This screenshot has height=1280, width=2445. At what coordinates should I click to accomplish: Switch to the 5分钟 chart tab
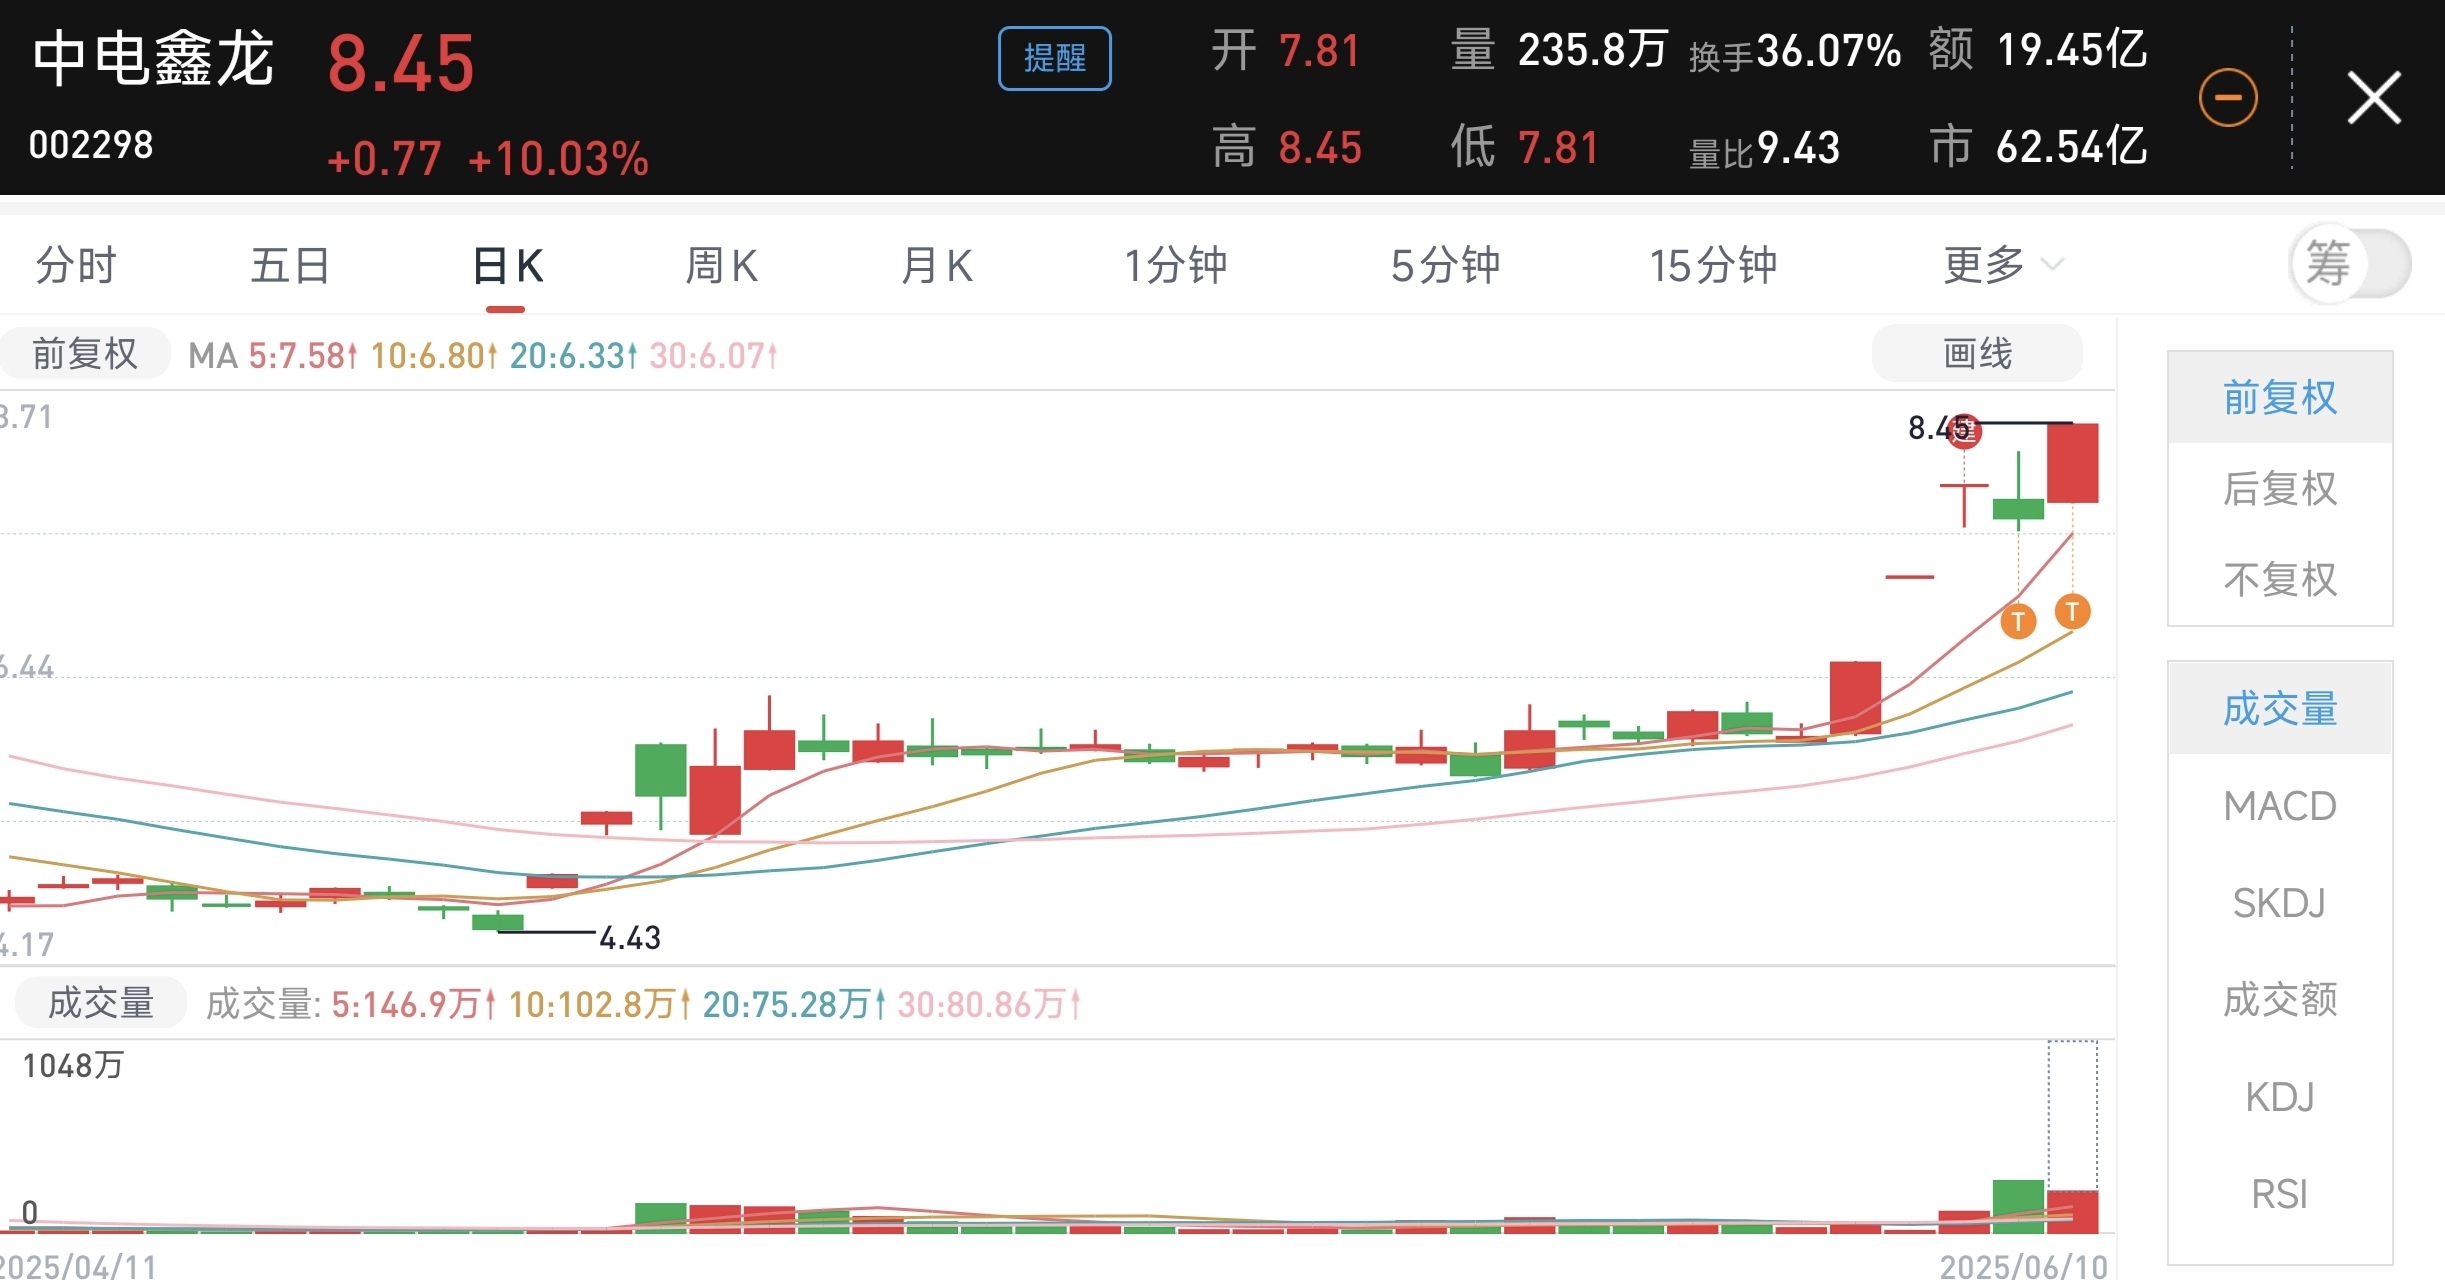click(x=1445, y=266)
